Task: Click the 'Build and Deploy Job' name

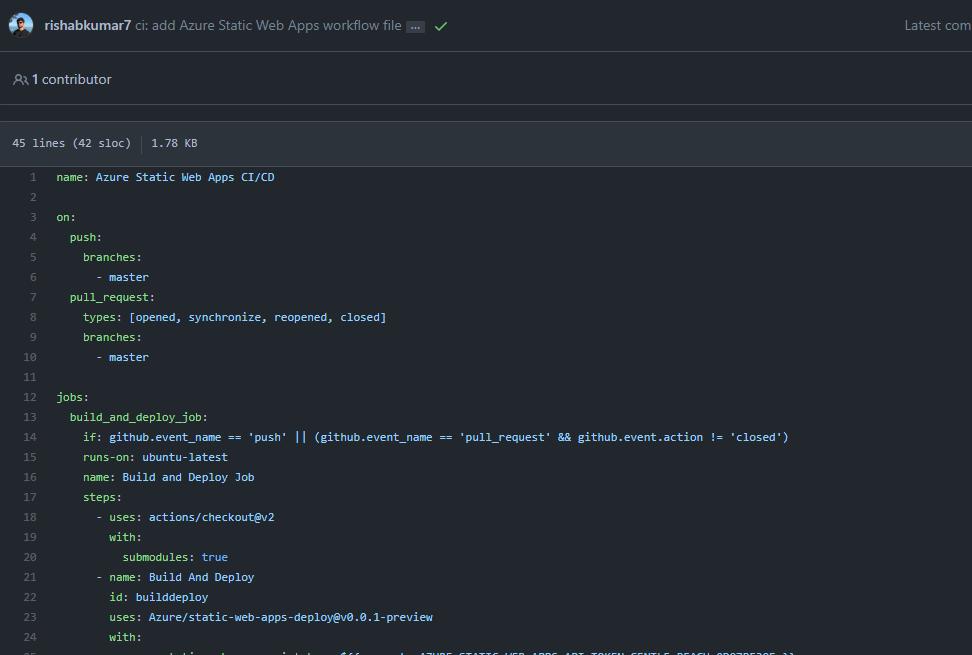Action: click(188, 477)
